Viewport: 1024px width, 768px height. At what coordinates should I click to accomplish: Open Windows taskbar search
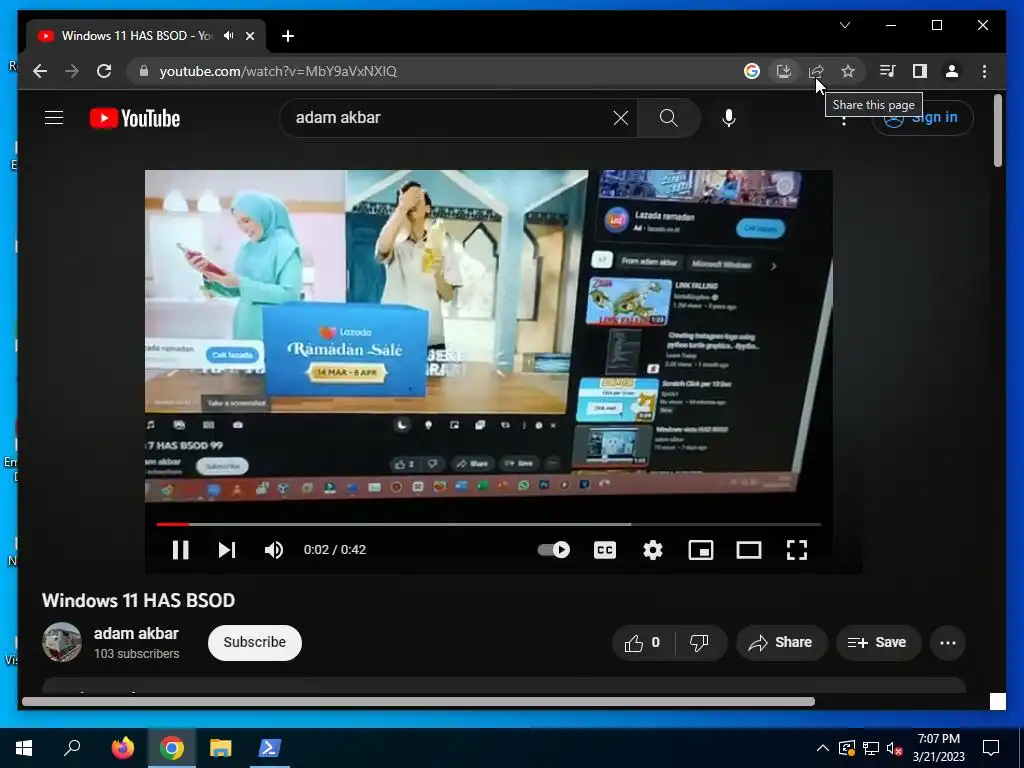coord(72,748)
